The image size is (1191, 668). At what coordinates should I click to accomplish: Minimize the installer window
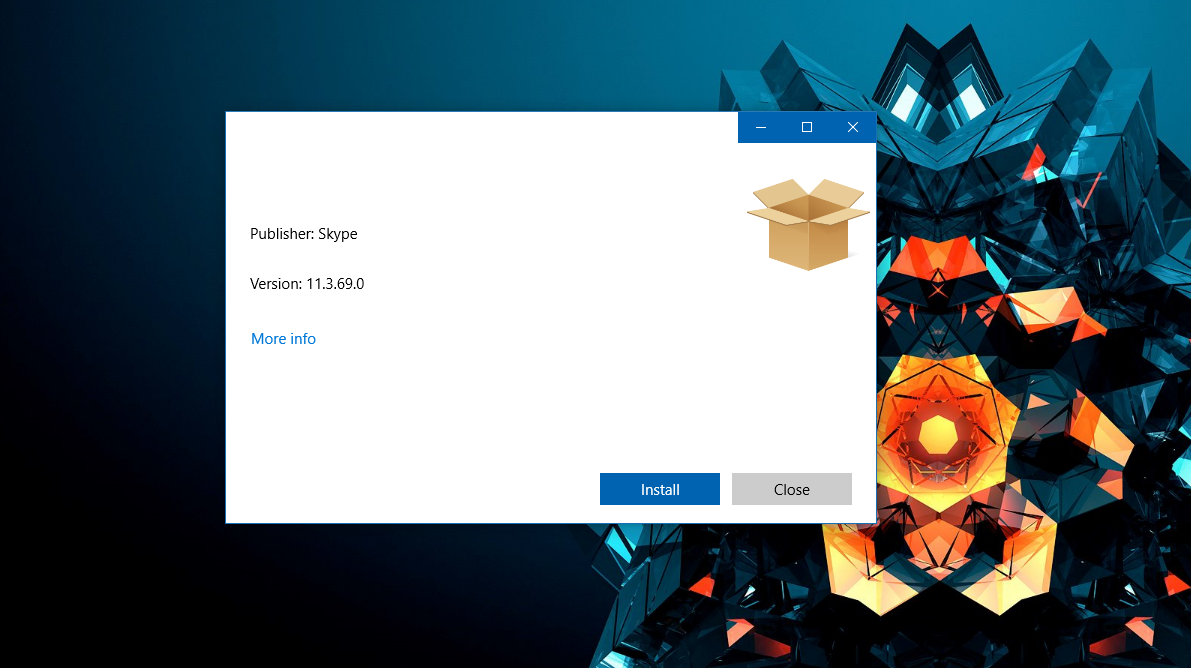click(x=760, y=127)
